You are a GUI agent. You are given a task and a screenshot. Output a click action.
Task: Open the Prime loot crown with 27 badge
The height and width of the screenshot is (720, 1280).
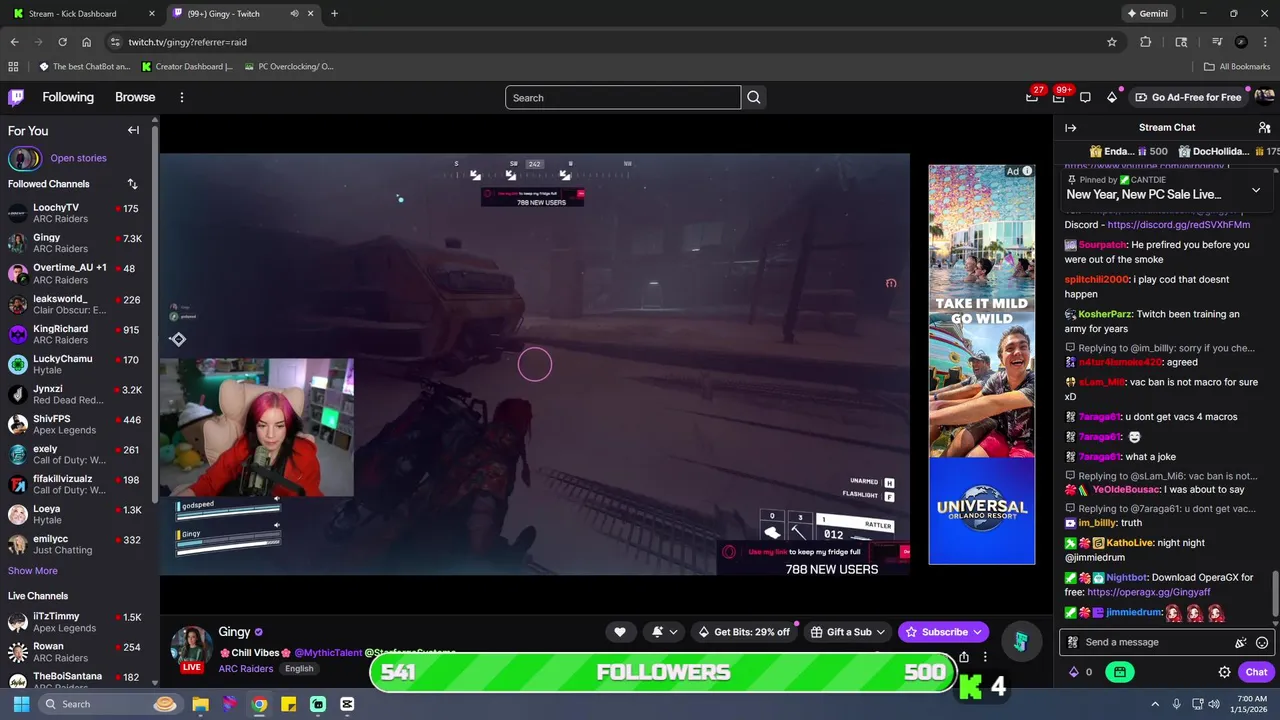[1032, 97]
